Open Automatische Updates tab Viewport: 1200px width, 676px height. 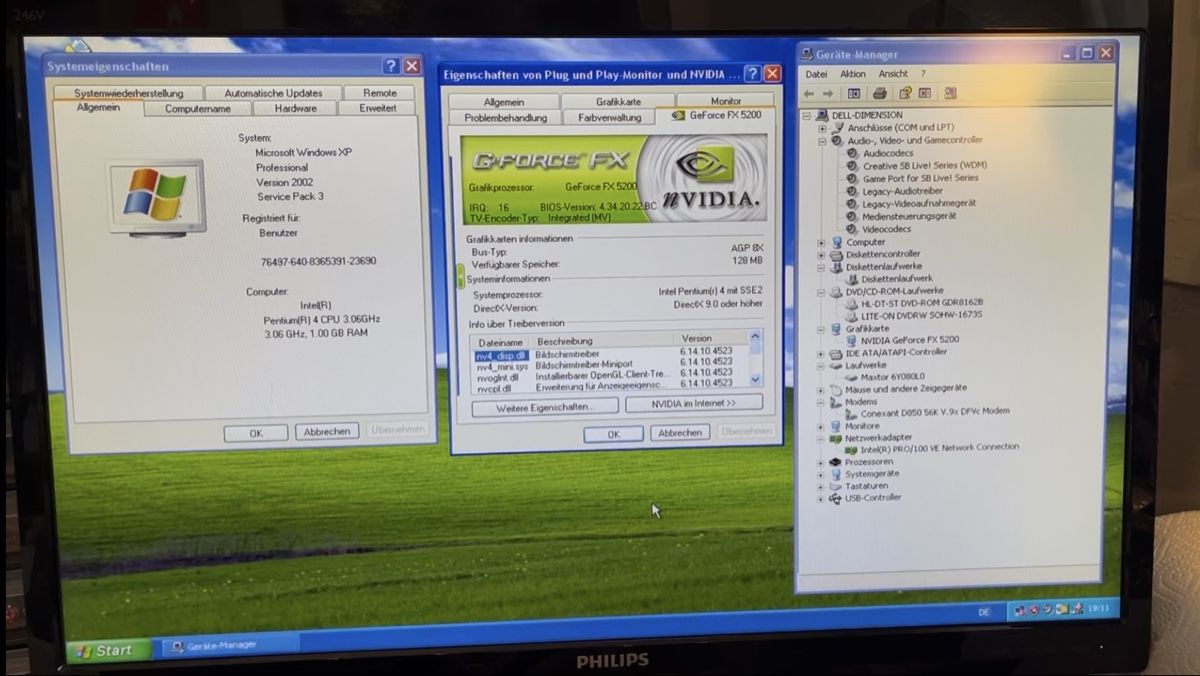[x=273, y=93]
